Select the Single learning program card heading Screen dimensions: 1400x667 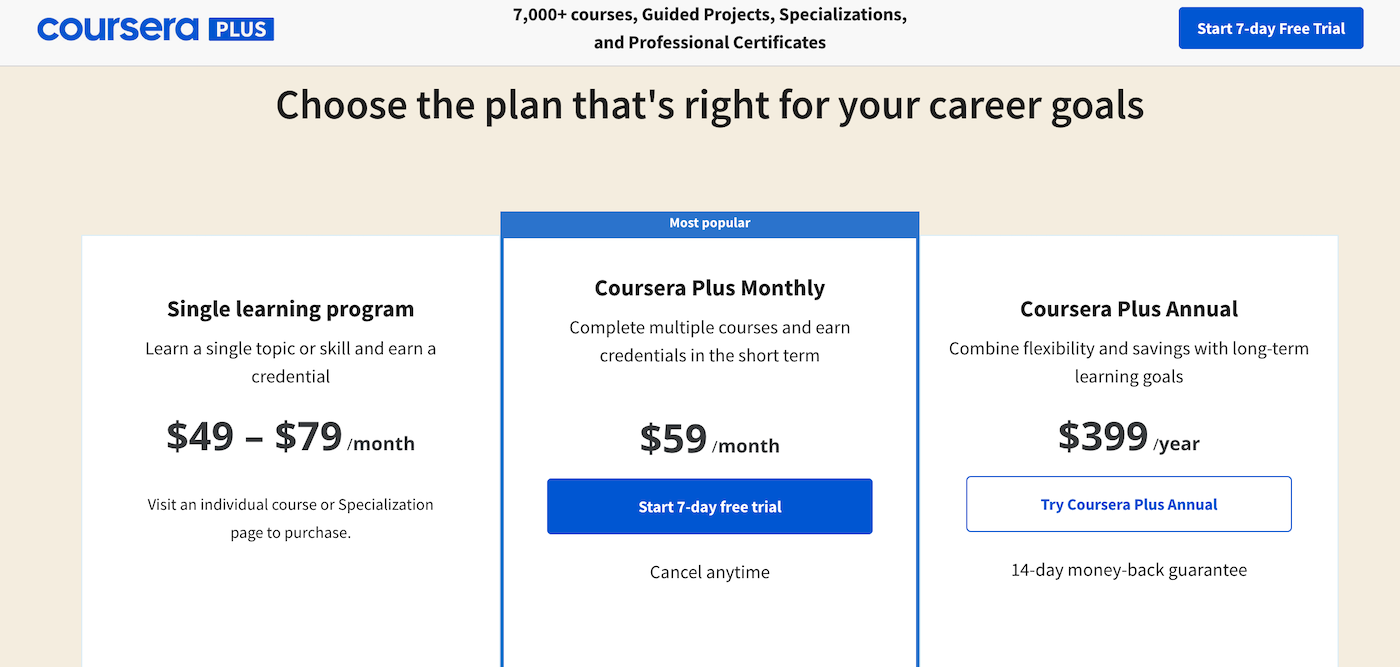pos(290,309)
